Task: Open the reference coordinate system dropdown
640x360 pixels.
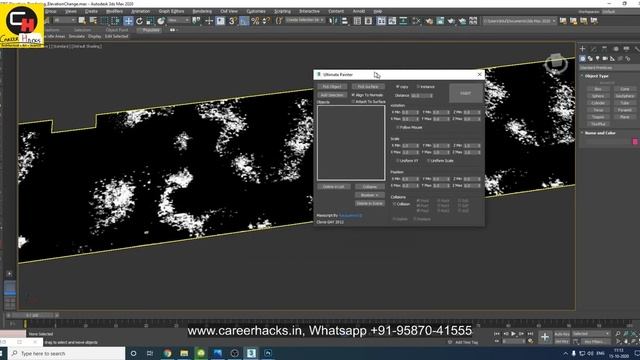Action: click(x=178, y=20)
